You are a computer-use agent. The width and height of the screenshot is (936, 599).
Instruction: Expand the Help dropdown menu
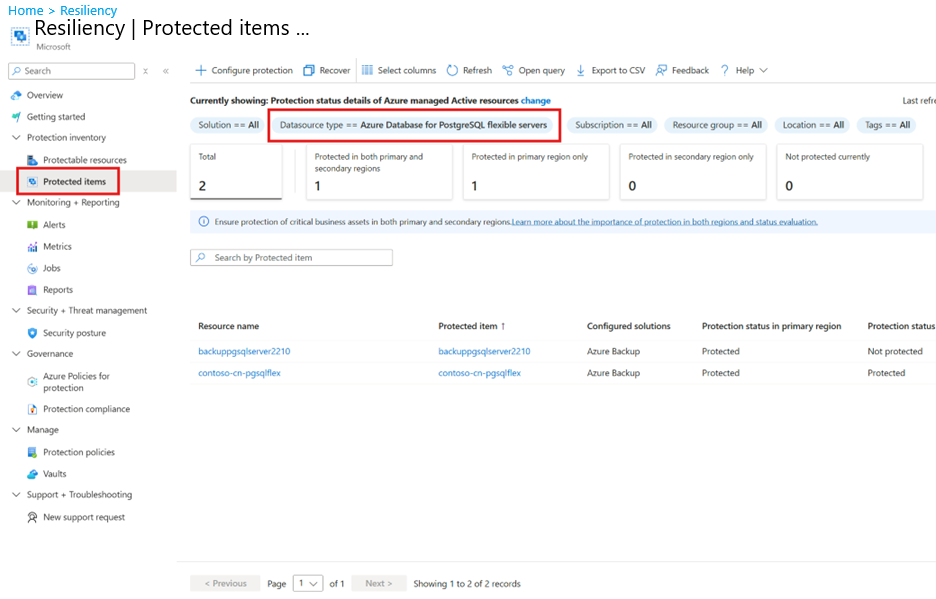763,71
